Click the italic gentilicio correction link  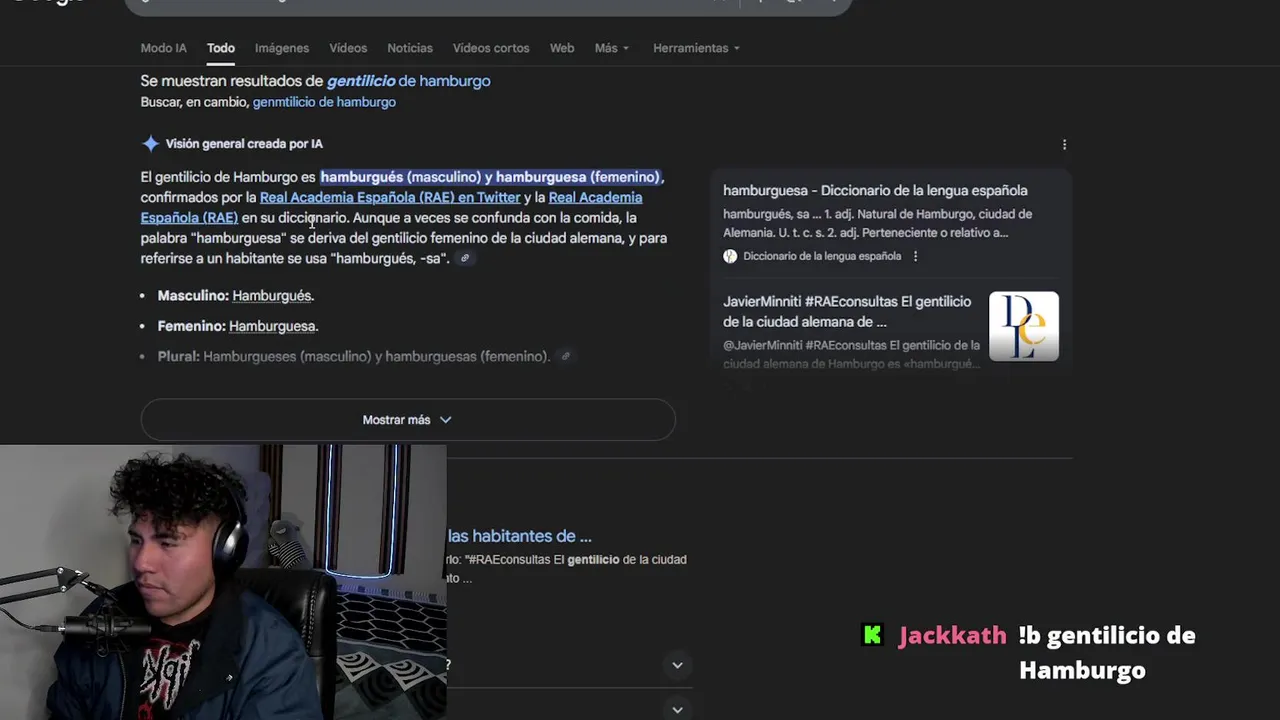pos(360,81)
